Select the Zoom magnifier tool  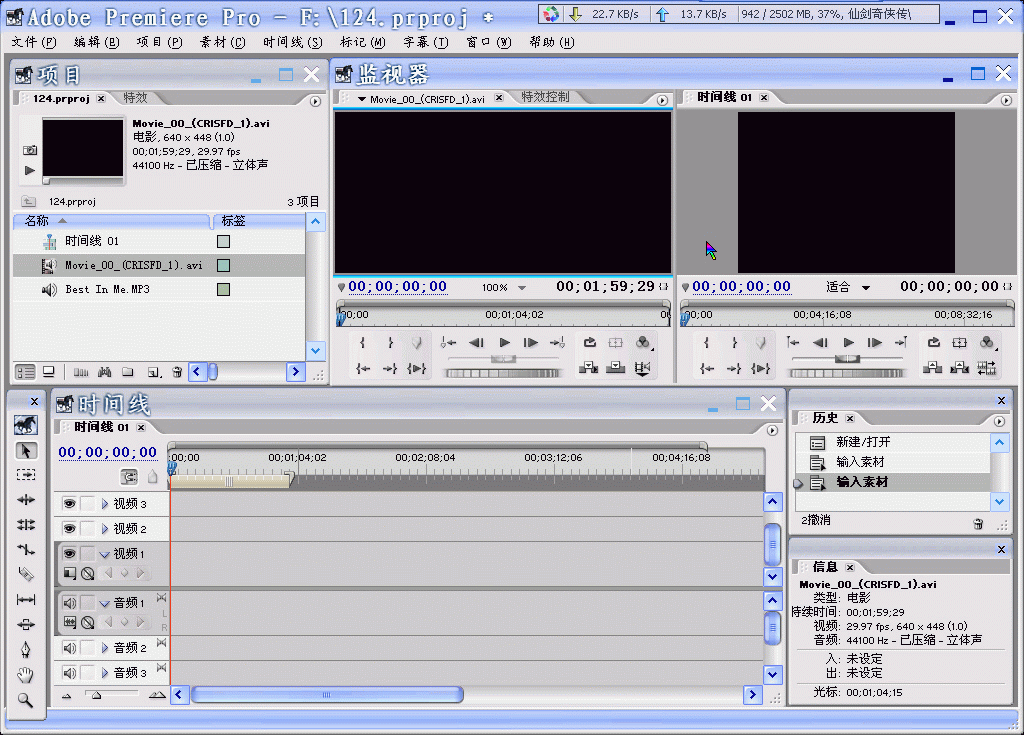(25, 700)
